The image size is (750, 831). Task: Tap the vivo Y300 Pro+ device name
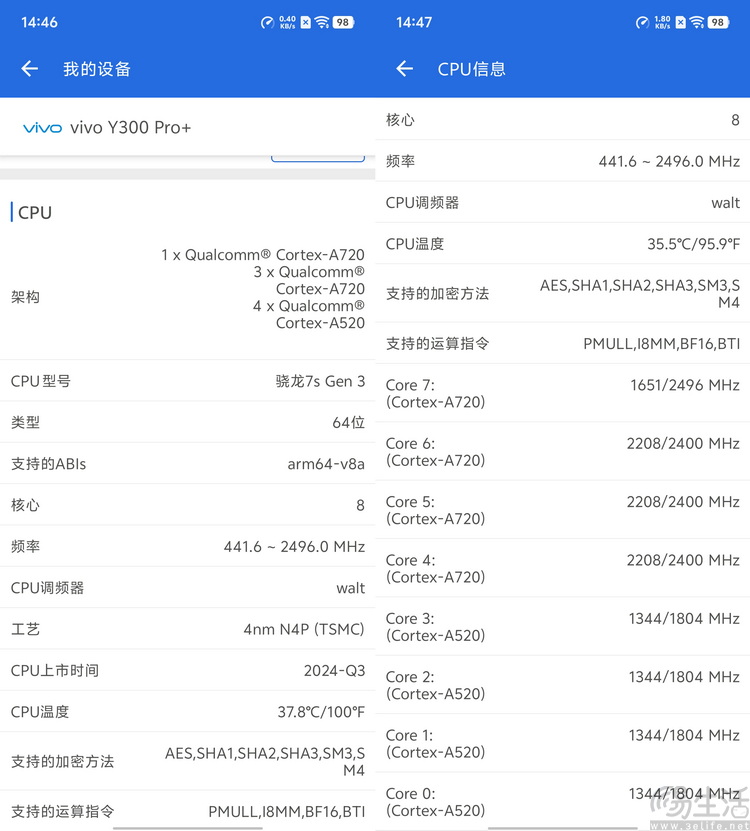130,128
